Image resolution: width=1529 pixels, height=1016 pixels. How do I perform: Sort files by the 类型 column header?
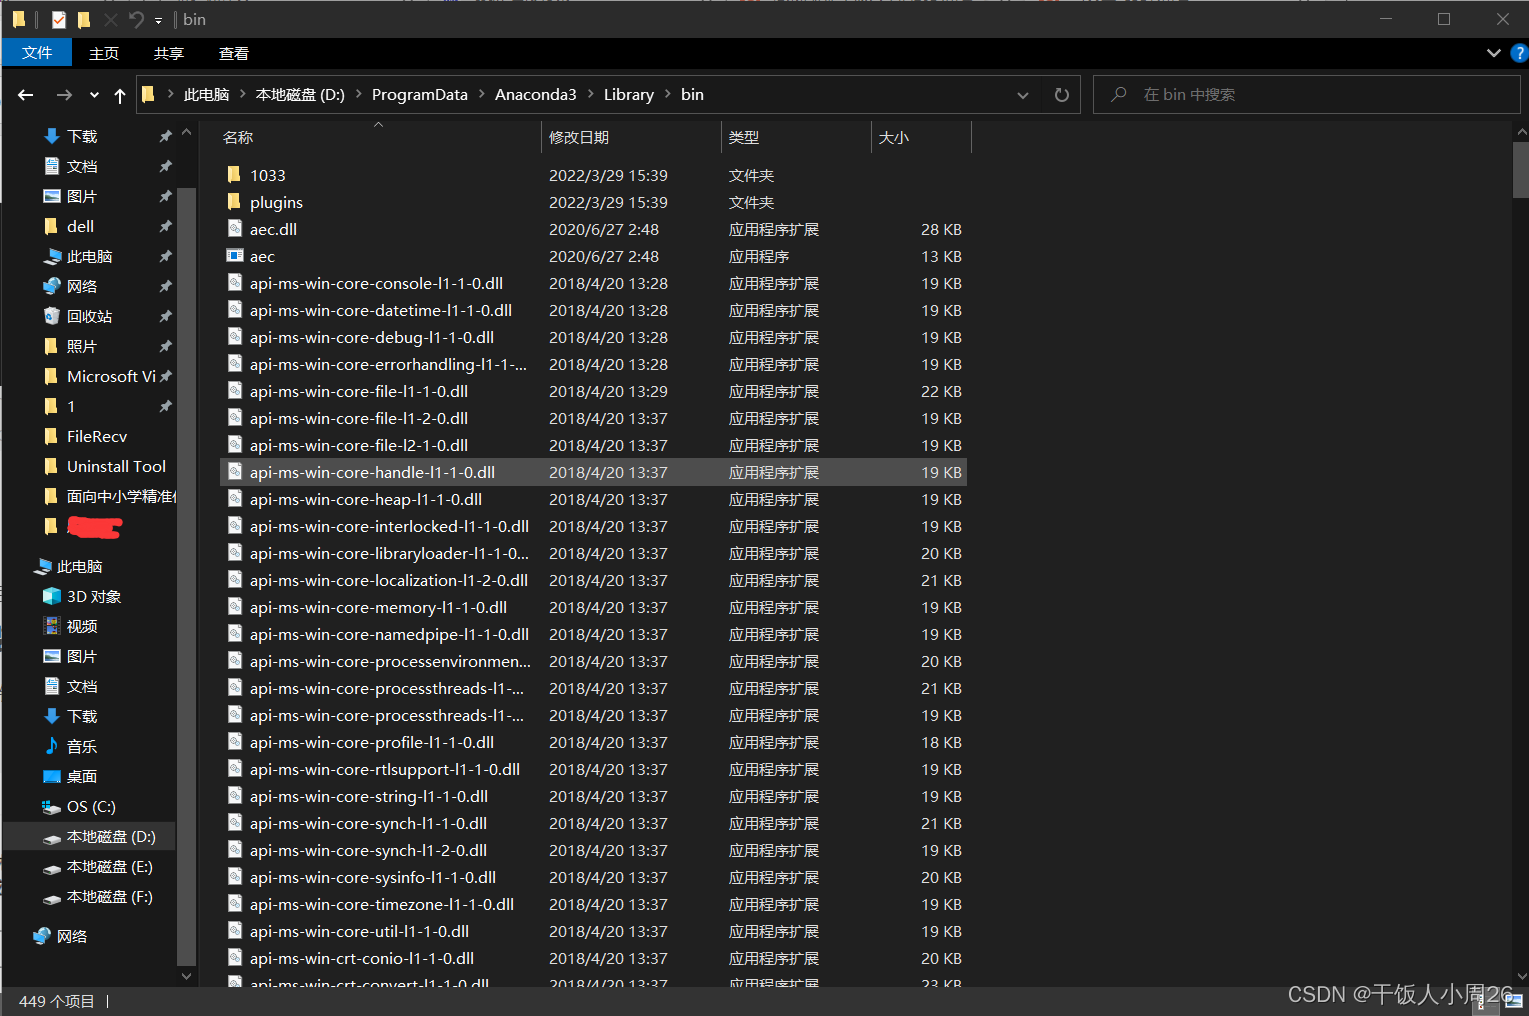[x=796, y=137]
